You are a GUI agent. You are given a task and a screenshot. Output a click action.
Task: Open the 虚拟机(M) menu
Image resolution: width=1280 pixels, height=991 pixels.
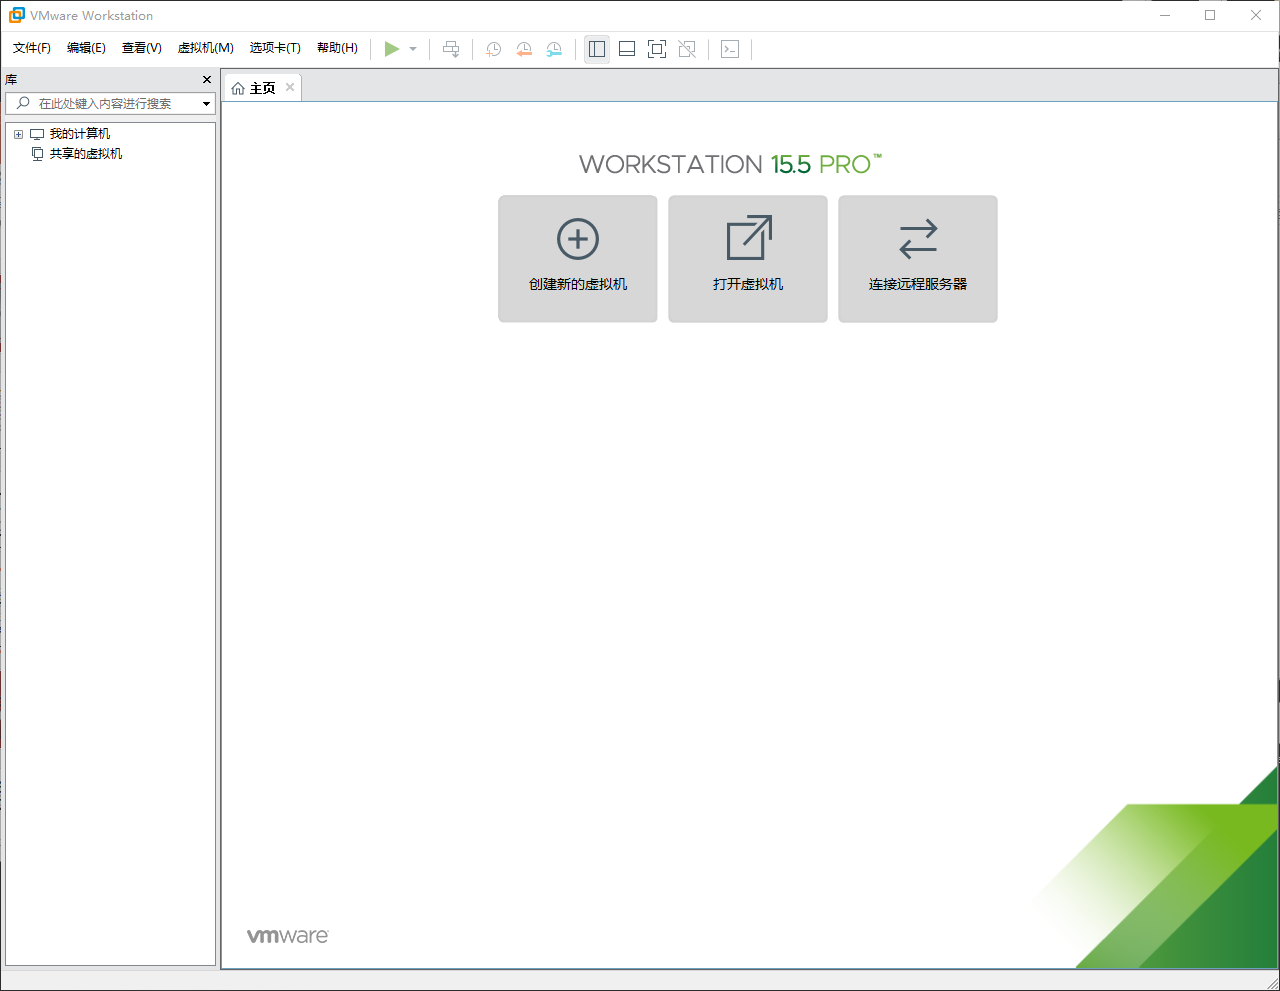pos(204,47)
